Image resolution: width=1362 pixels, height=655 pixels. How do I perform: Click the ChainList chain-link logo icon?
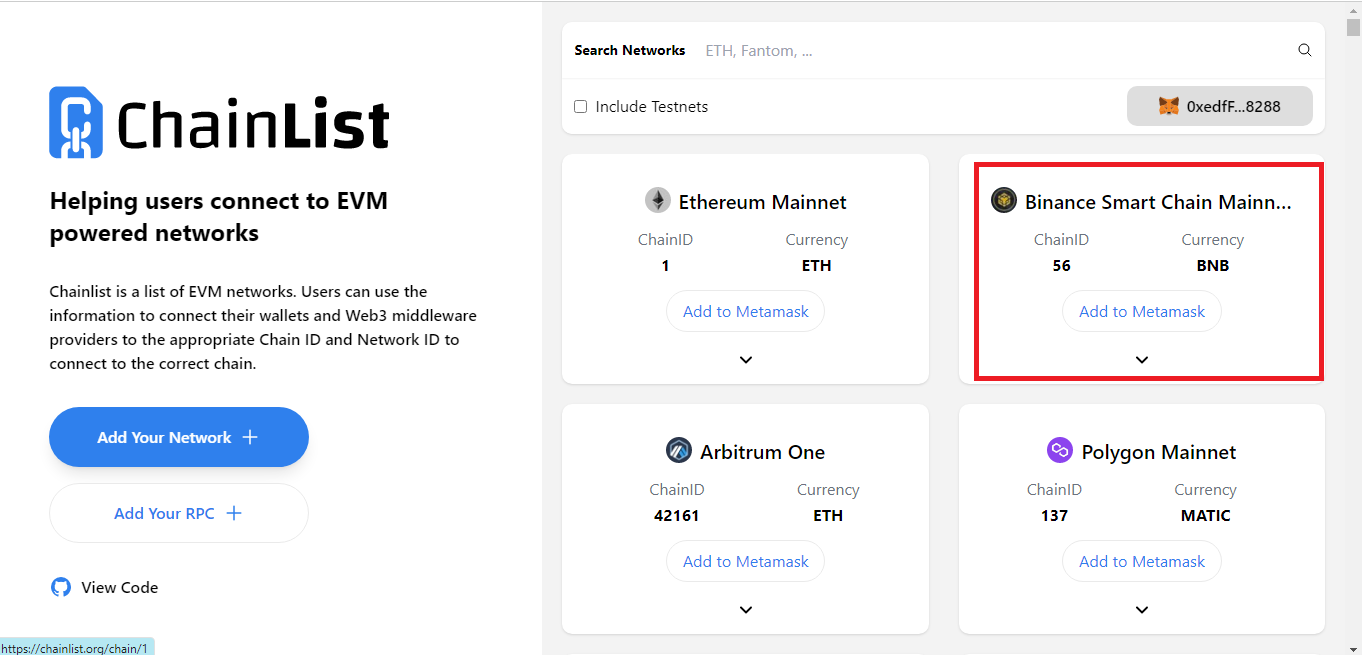point(76,123)
